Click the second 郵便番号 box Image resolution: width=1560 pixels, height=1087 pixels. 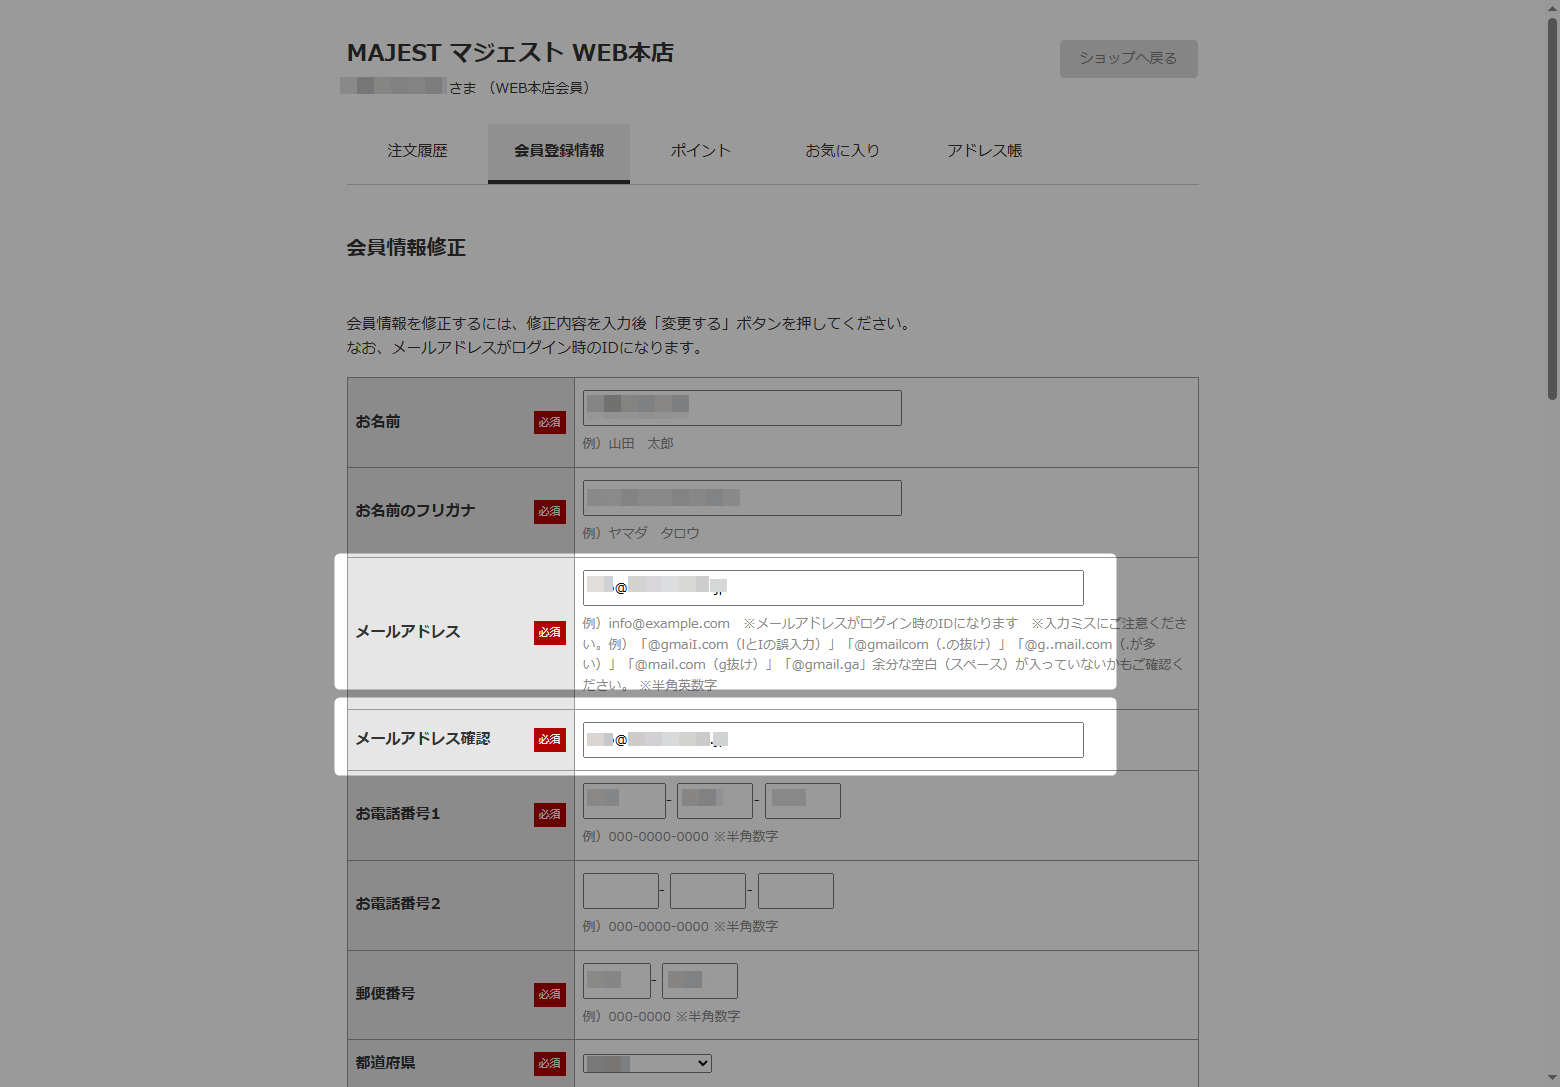(699, 981)
